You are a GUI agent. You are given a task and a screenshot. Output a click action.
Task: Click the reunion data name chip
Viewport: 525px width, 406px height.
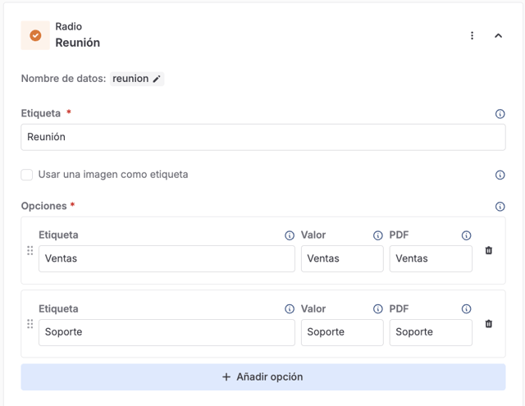[x=137, y=79]
